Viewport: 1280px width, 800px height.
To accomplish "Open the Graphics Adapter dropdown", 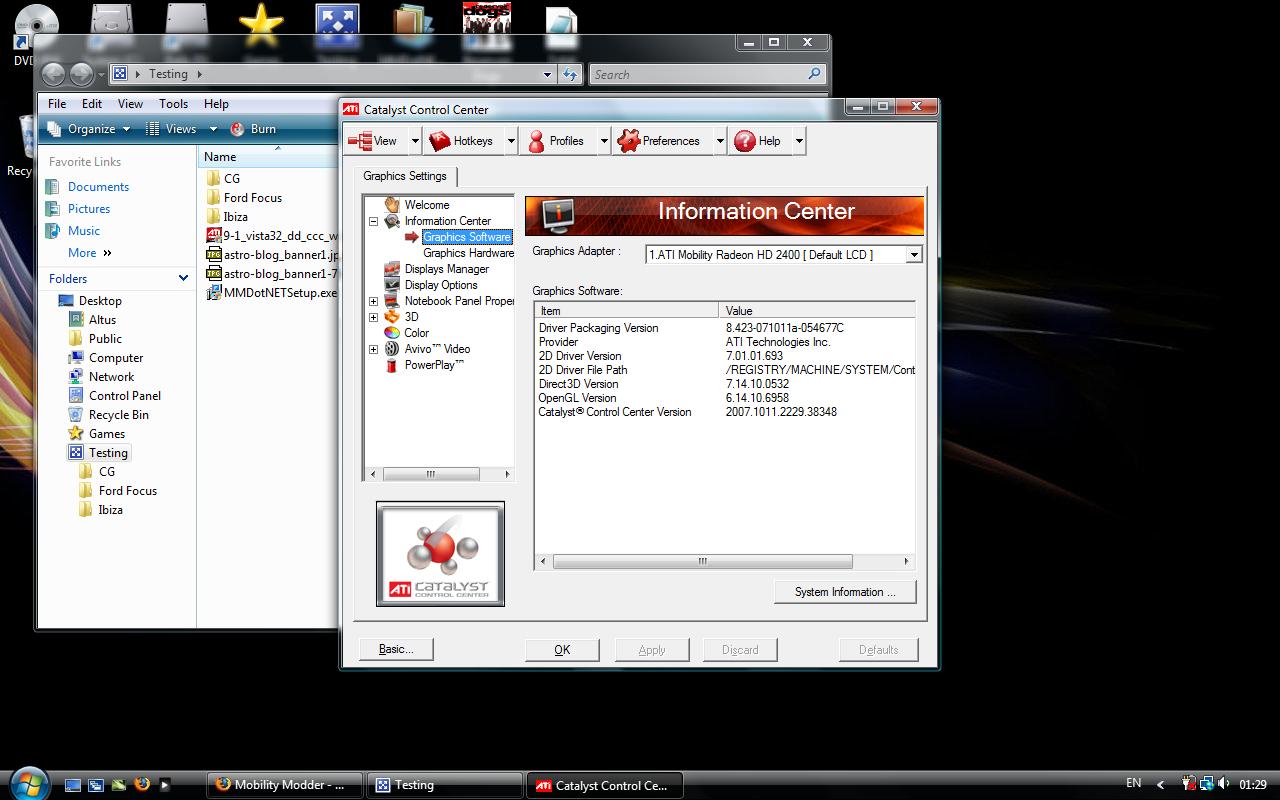I will [x=913, y=255].
